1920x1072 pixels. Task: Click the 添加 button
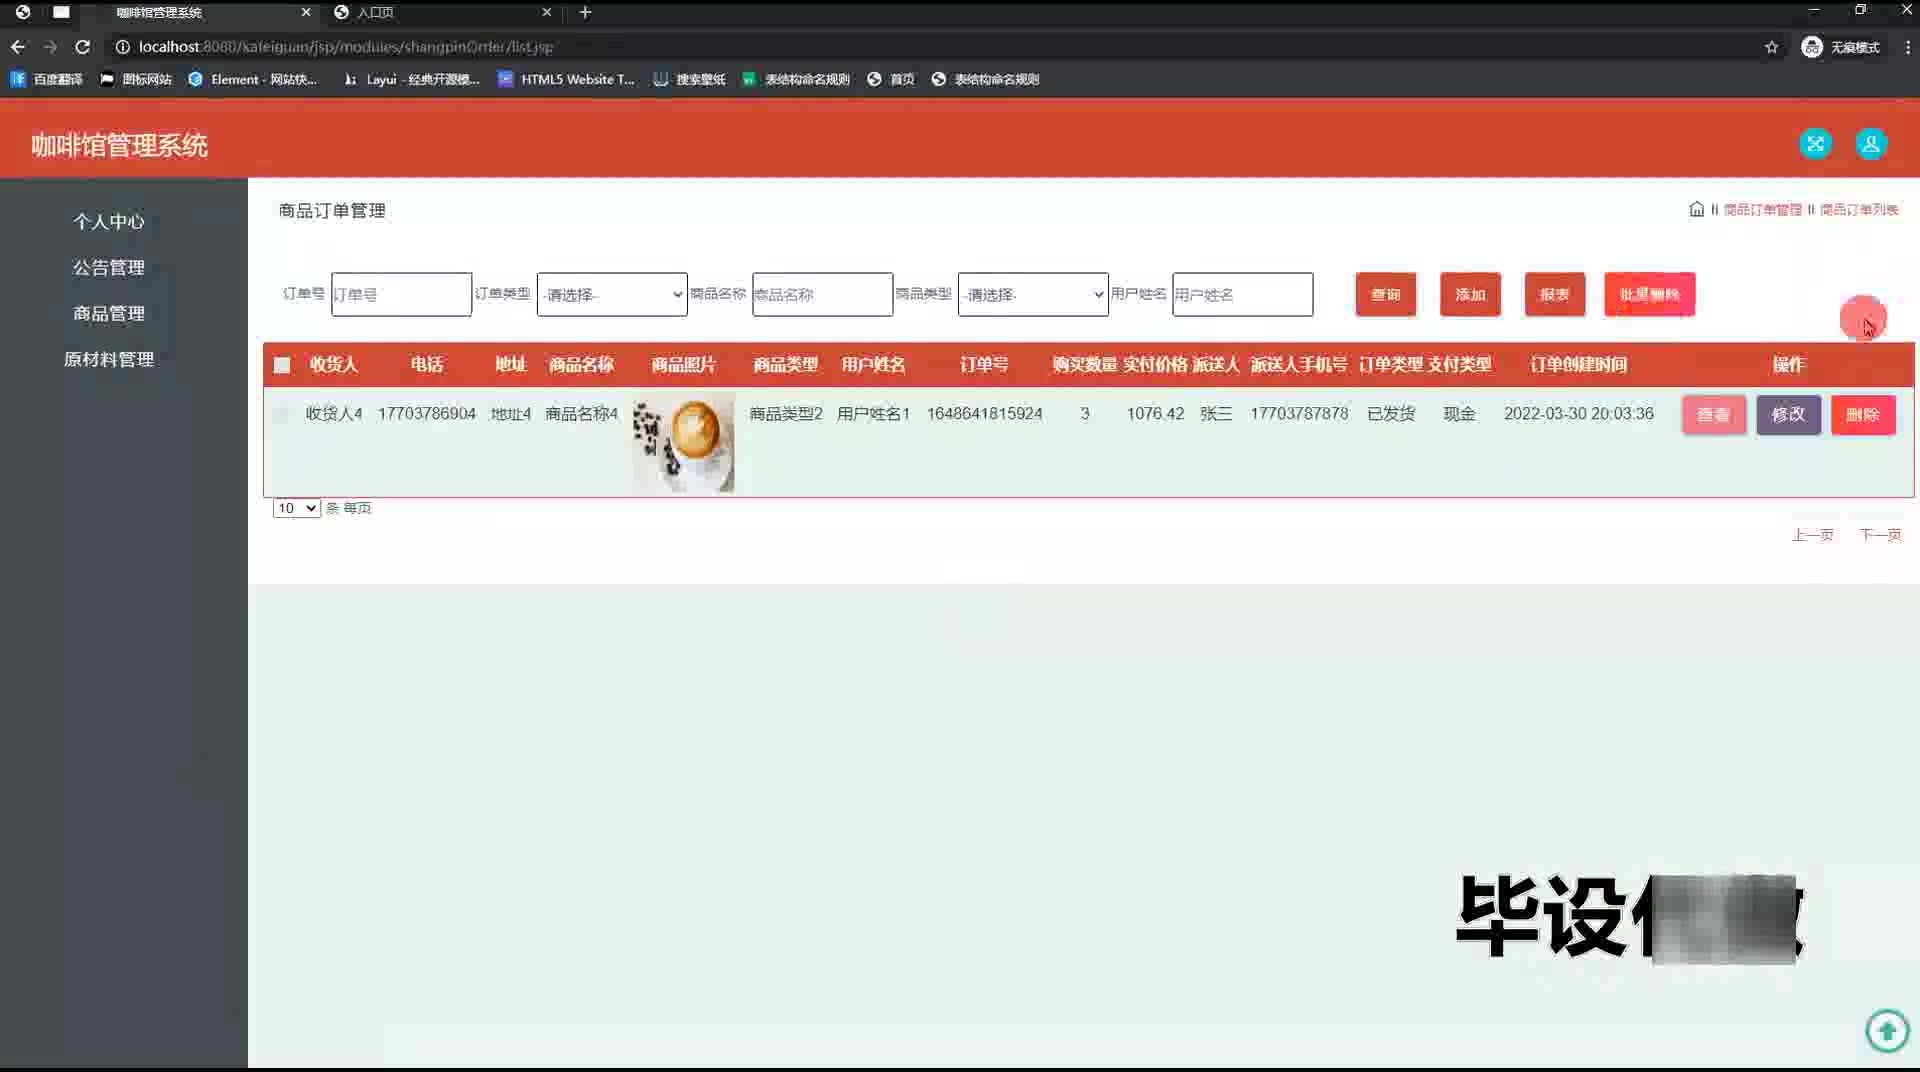[x=1470, y=294]
